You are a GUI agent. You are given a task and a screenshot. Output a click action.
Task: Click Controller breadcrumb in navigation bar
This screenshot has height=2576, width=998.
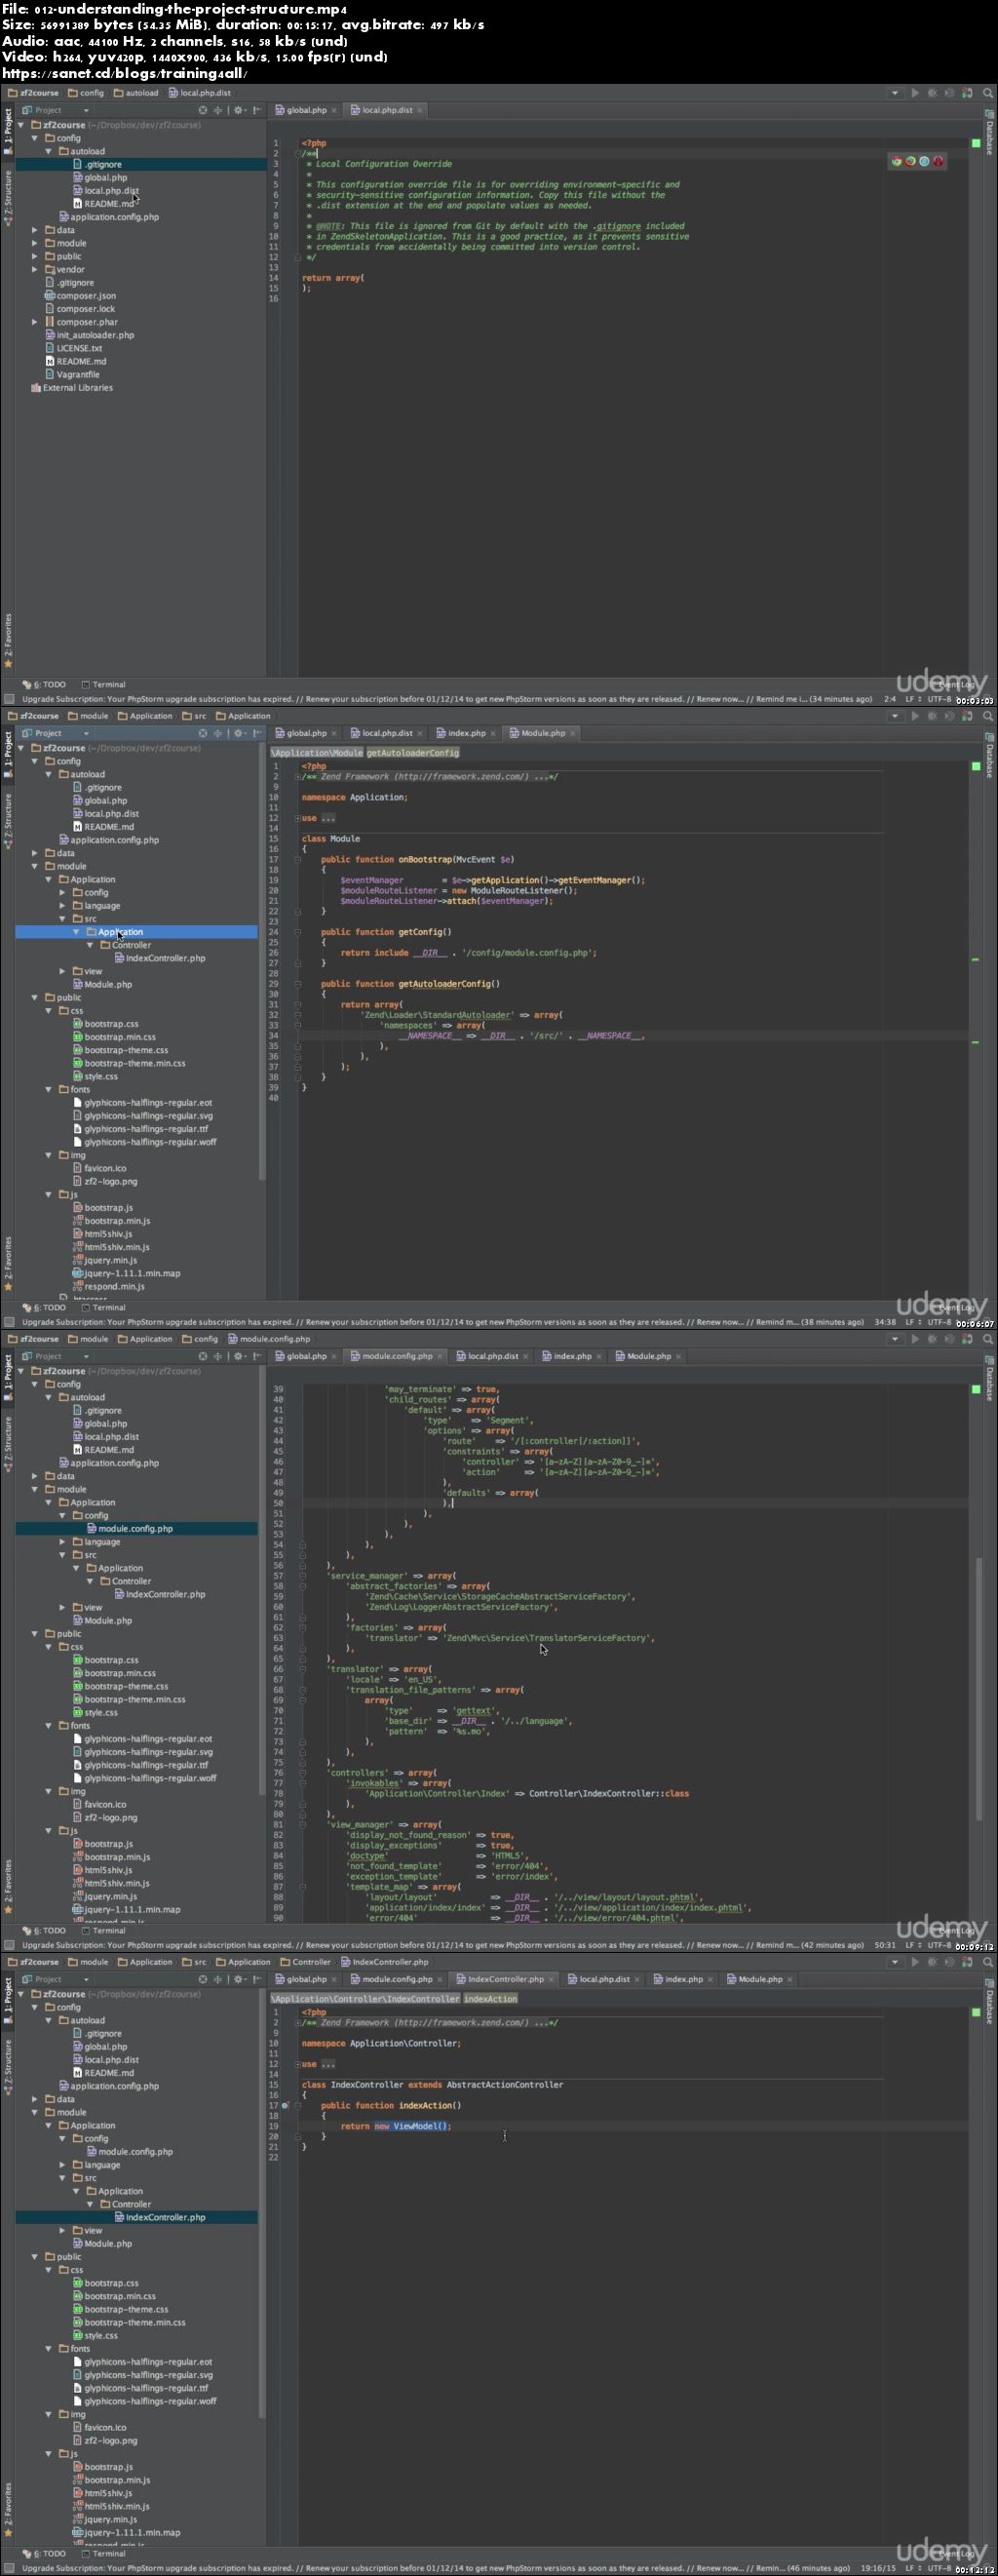coord(305,1962)
